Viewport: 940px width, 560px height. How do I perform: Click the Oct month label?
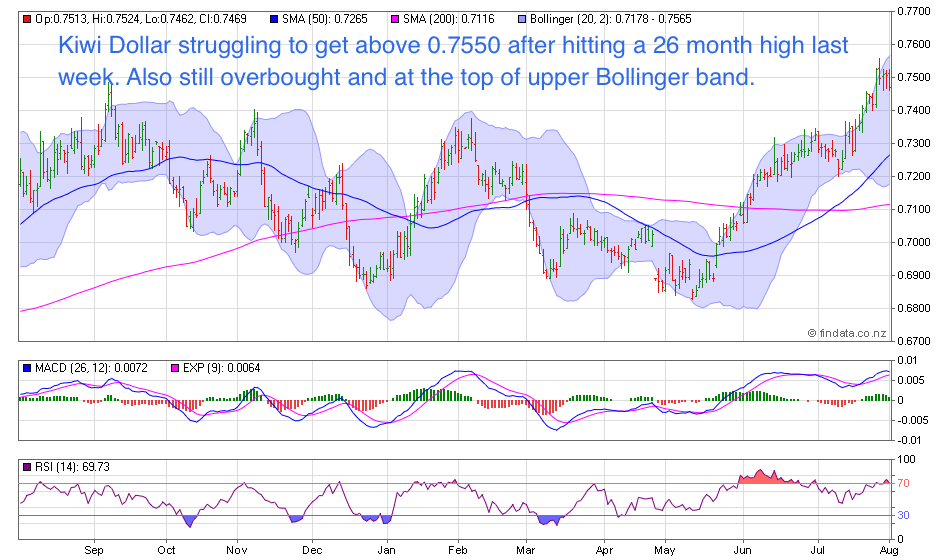166,550
